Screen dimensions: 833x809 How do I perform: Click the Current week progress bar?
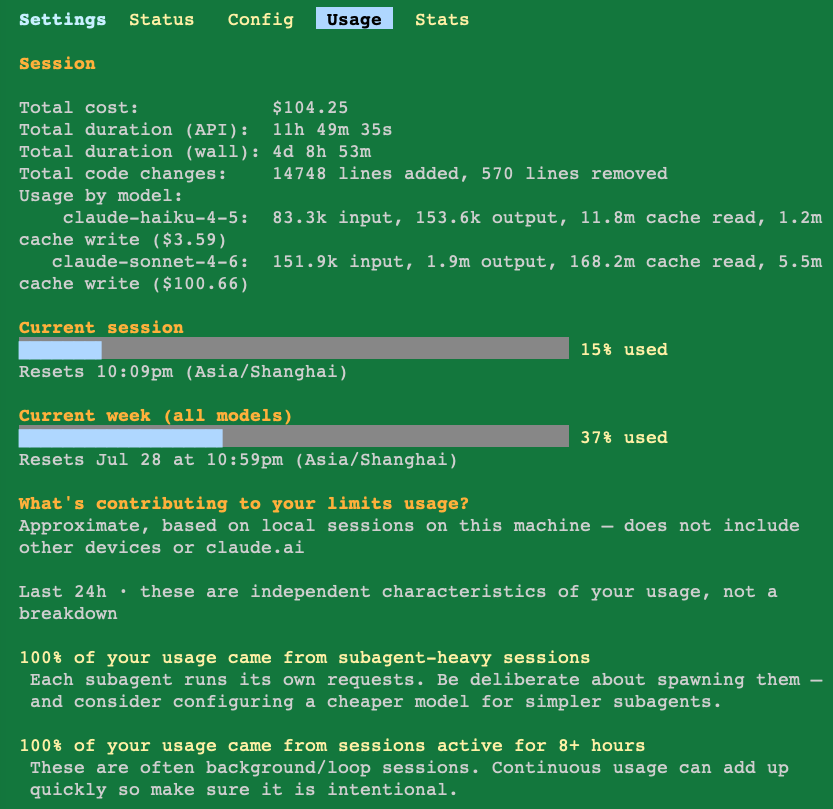pyautogui.click(x=294, y=437)
